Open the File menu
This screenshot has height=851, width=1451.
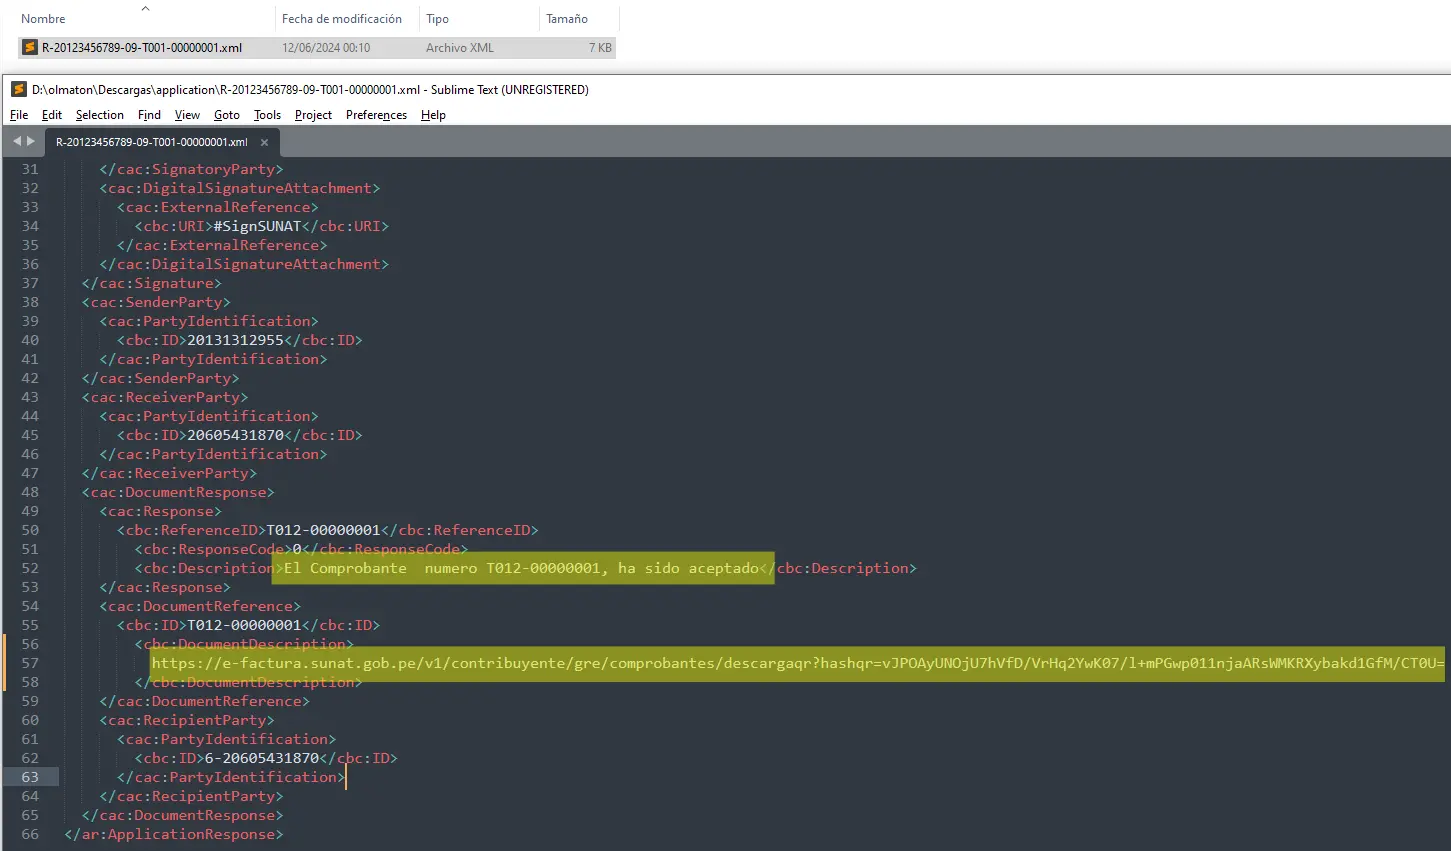19,115
